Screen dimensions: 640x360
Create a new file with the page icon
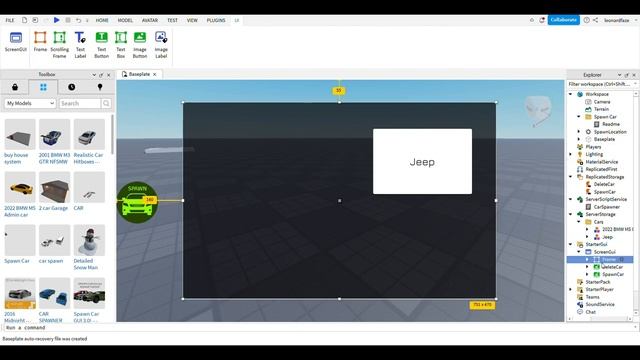[24, 20]
